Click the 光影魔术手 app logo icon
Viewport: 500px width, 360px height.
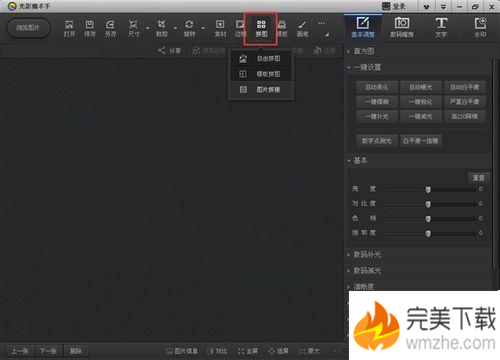(x=12, y=6)
